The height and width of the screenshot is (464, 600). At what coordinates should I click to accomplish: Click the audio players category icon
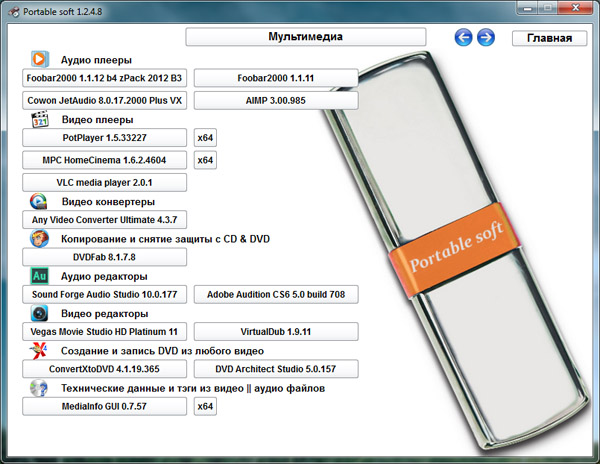pos(40,60)
